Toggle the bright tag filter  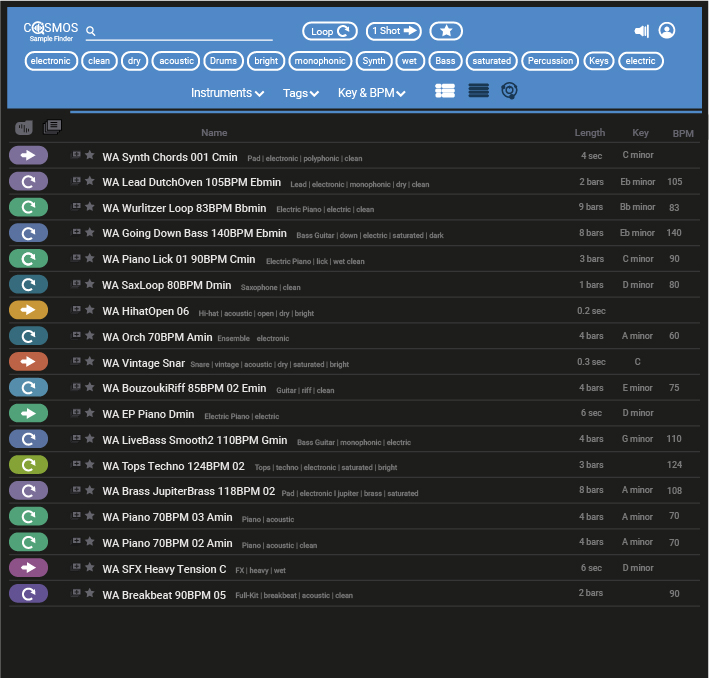[266, 61]
